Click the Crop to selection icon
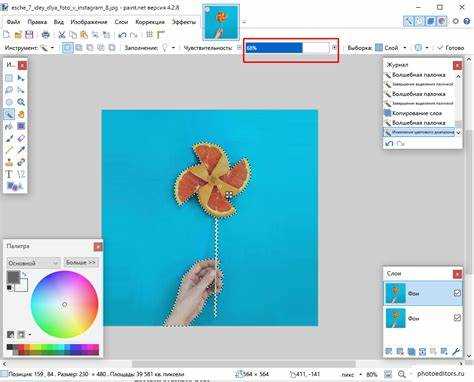Screen dimensions: 474x382 point(95,34)
